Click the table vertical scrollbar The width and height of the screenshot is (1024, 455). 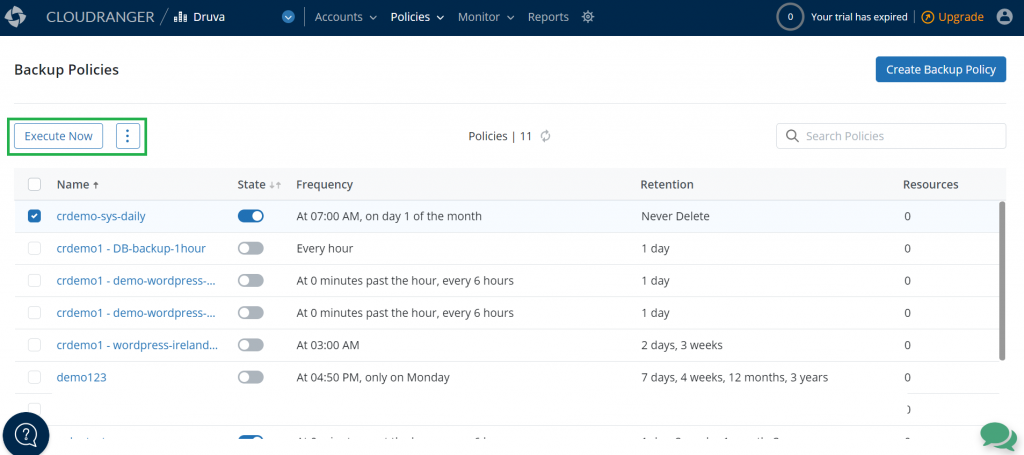[1002, 281]
